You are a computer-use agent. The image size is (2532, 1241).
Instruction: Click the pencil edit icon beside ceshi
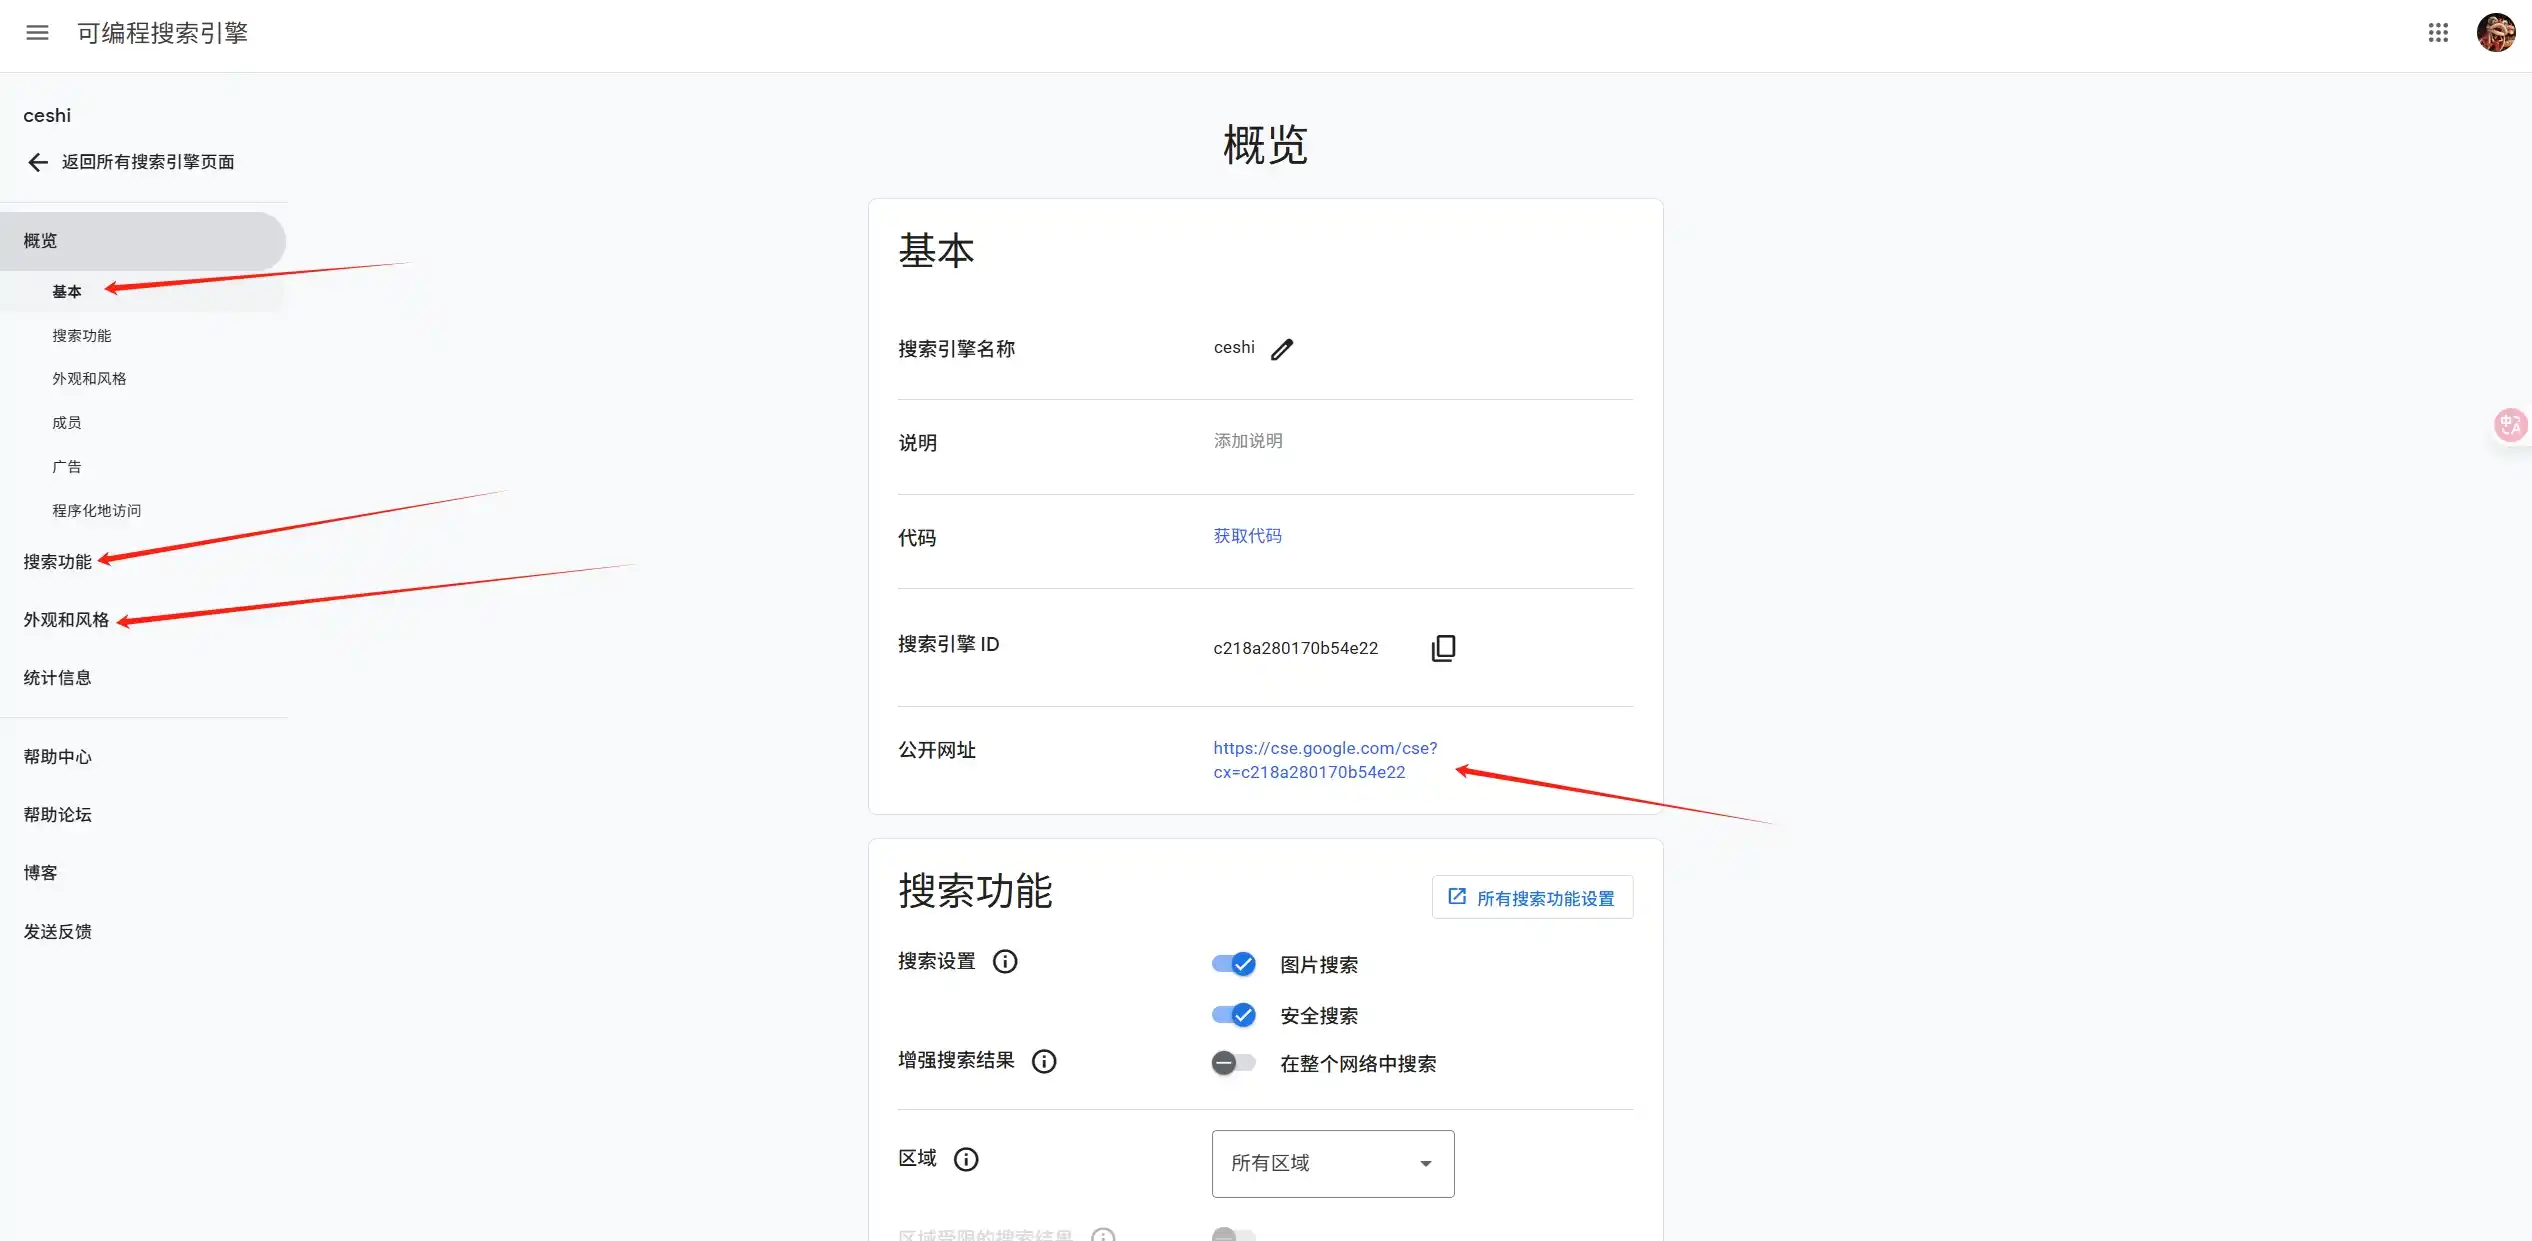1282,349
